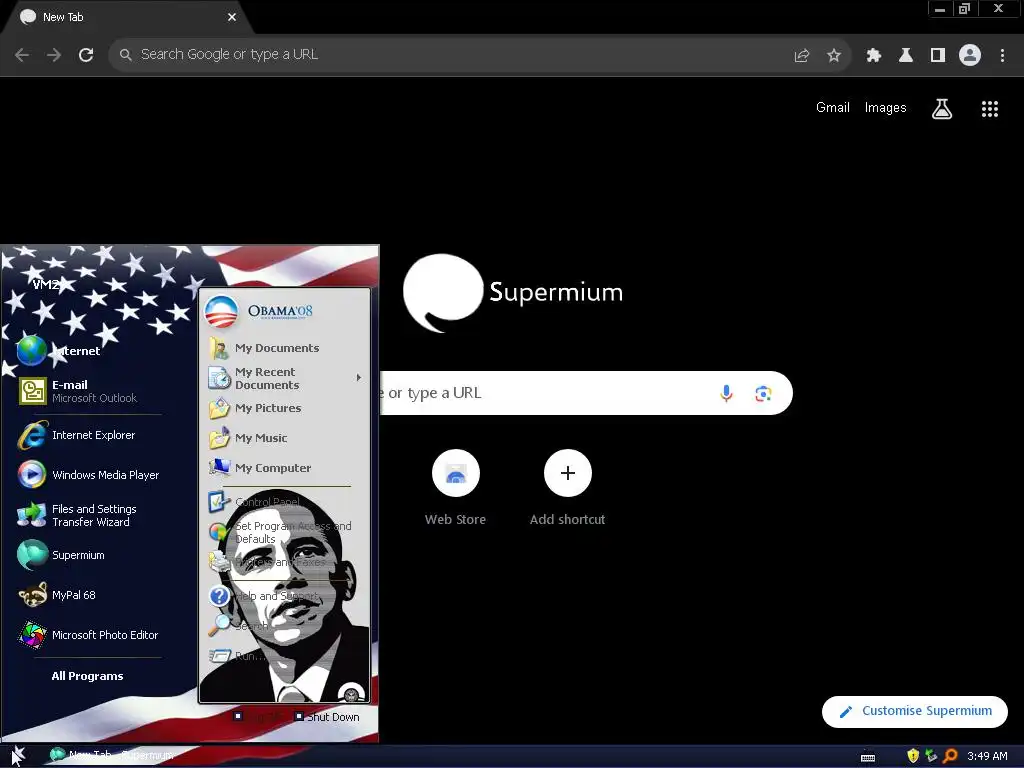
Task: Open the Web Store shortcut
Action: (455, 488)
